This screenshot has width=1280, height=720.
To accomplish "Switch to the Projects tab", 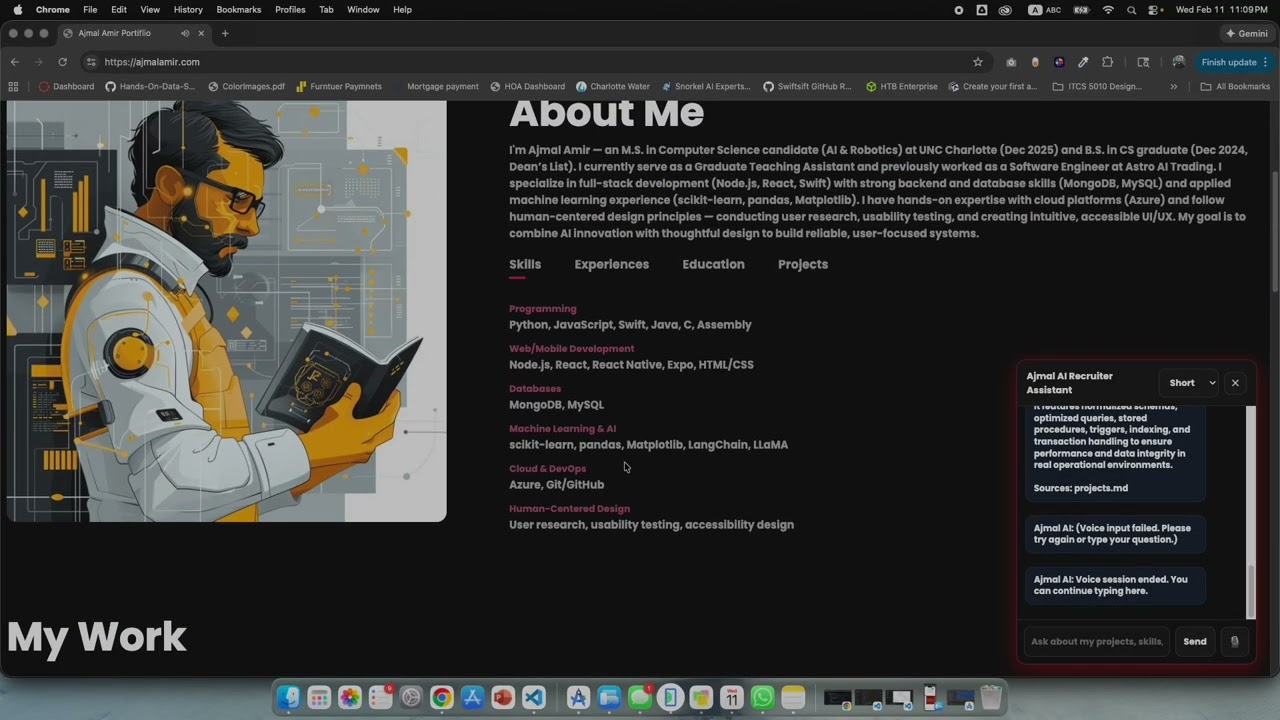I will pos(803,264).
